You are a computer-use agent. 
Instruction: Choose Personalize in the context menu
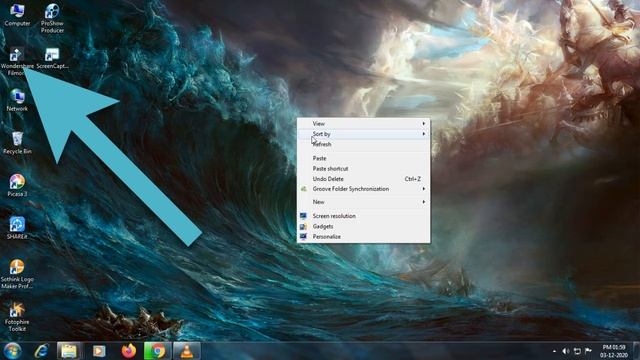[x=363, y=237]
